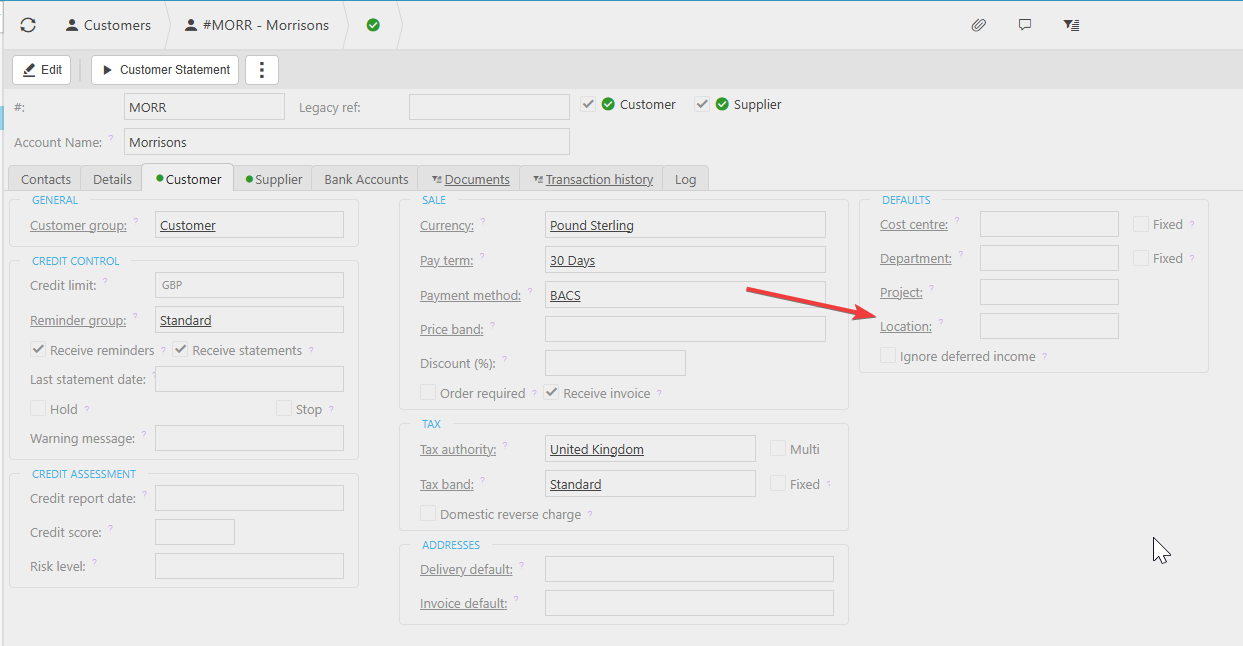The height and width of the screenshot is (646, 1243).
Task: Open the attachments paperclip icon
Action: click(x=979, y=25)
